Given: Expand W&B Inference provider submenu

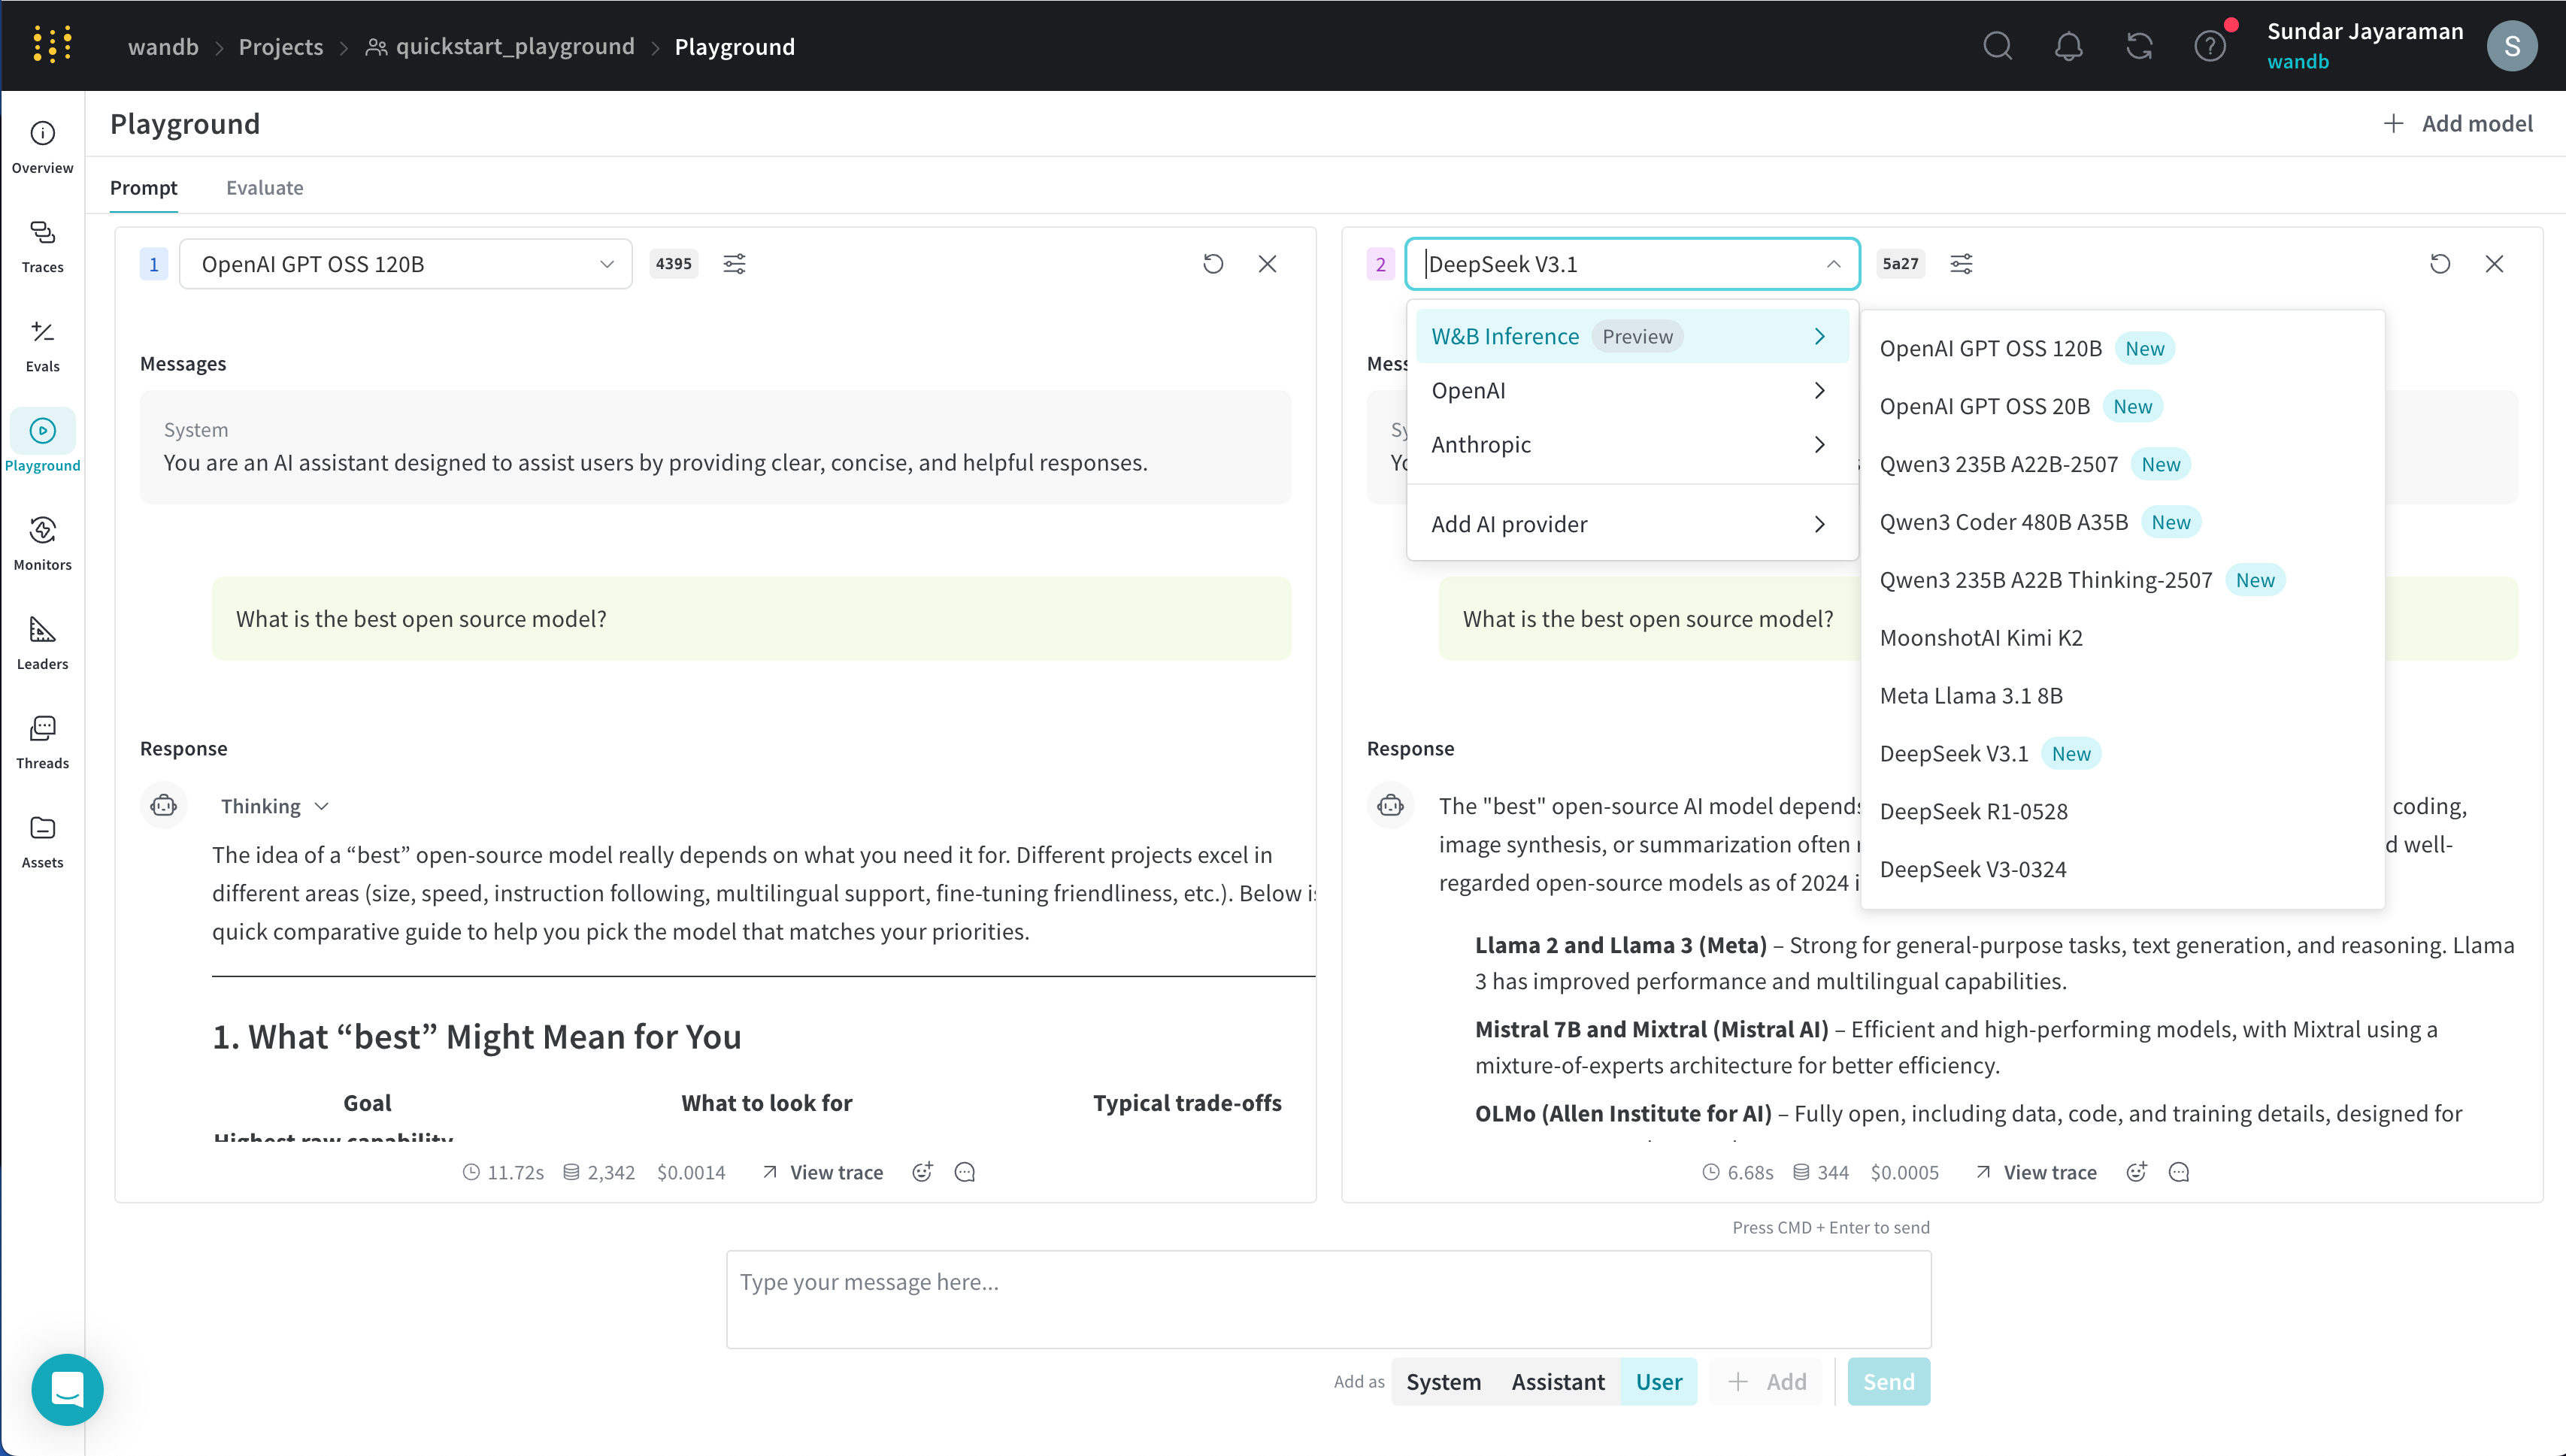Looking at the screenshot, I should [x=1632, y=336].
